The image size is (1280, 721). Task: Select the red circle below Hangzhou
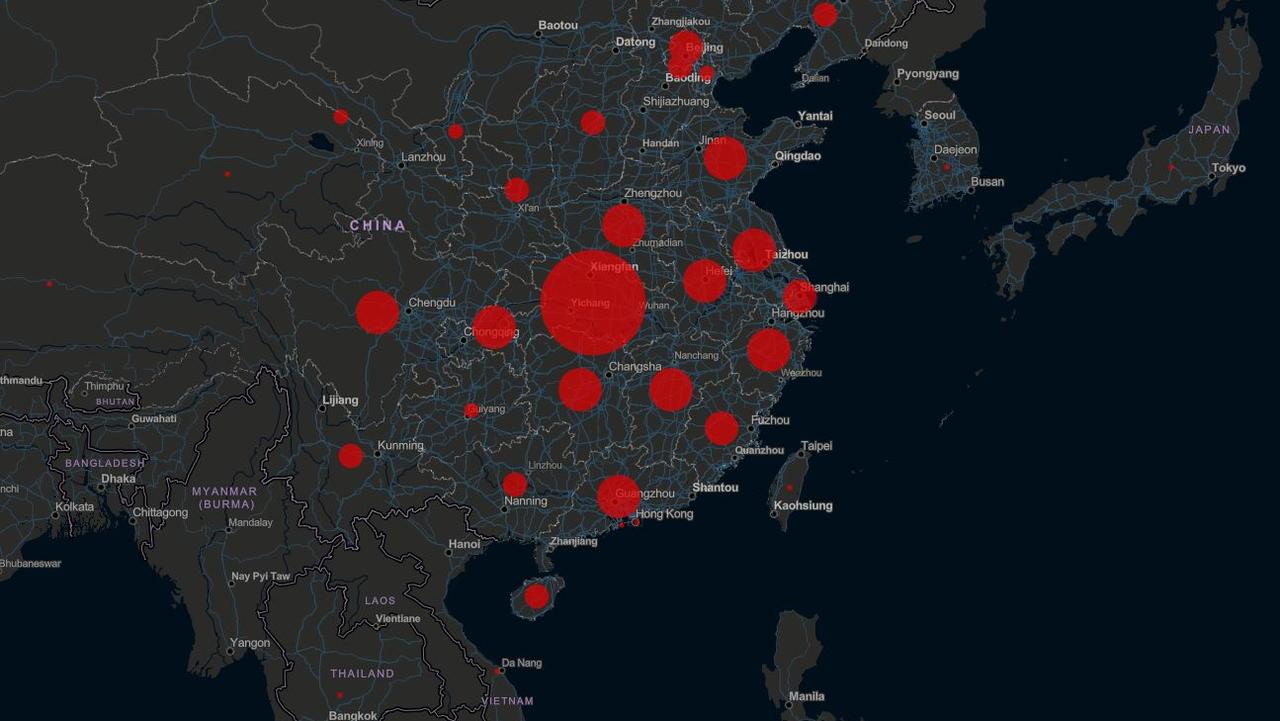[x=769, y=350]
